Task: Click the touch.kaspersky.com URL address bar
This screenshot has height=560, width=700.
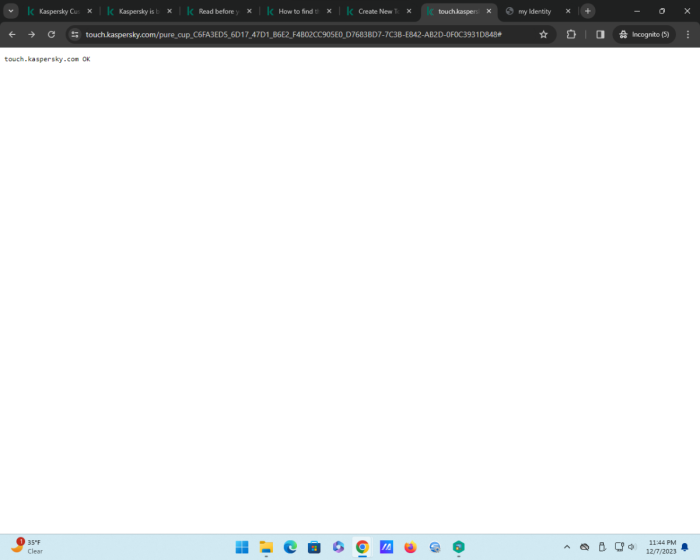Action: tap(293, 34)
